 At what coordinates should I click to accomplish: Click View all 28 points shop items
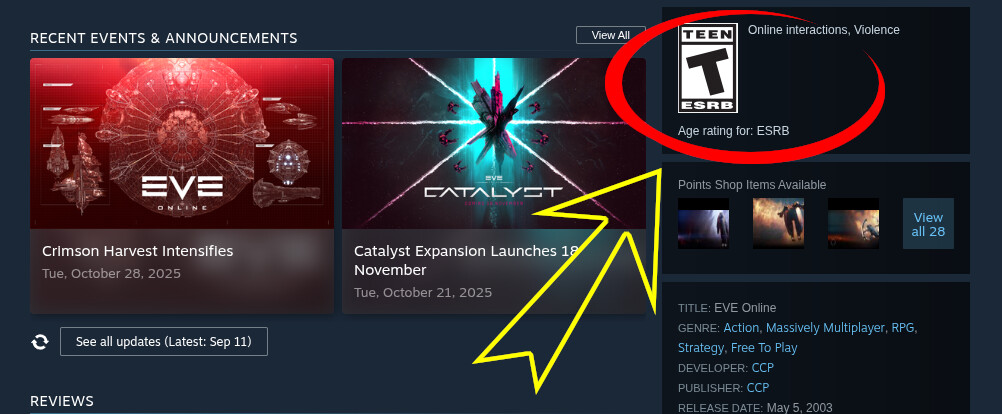(x=928, y=224)
